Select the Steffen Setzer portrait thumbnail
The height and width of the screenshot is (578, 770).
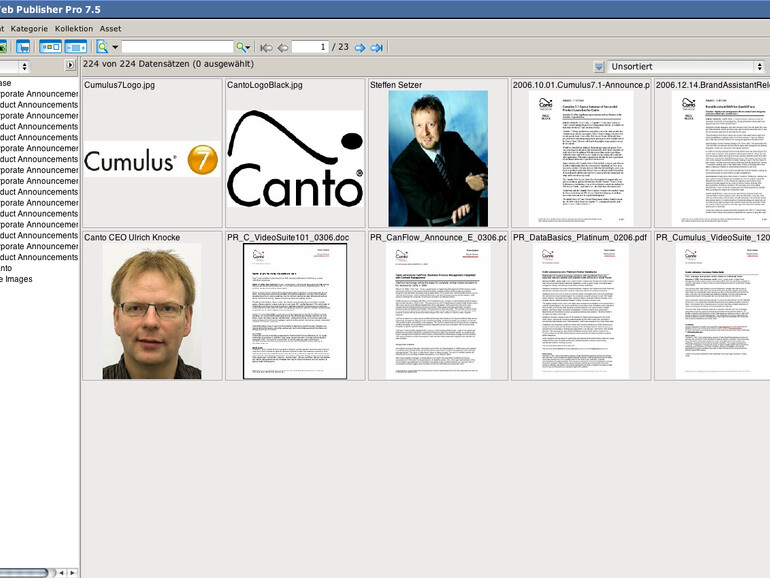[x=438, y=158]
